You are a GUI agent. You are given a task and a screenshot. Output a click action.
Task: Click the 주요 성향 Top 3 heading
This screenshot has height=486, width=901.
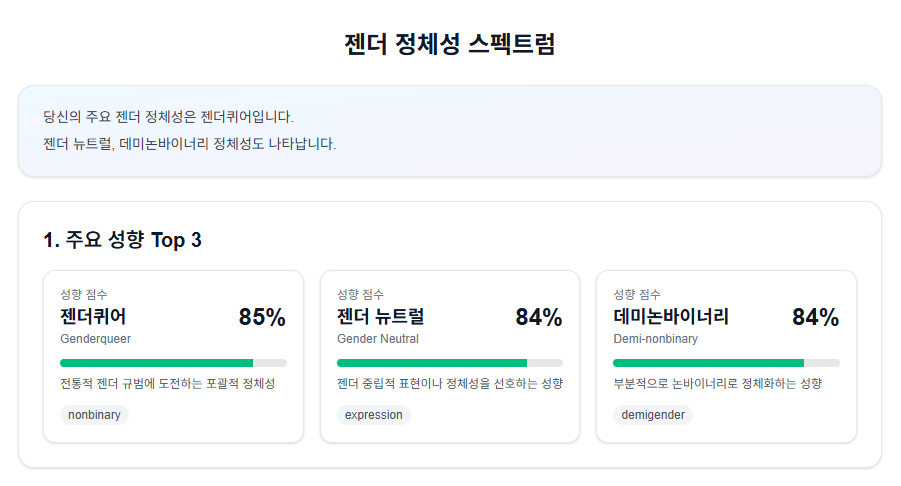(x=123, y=240)
